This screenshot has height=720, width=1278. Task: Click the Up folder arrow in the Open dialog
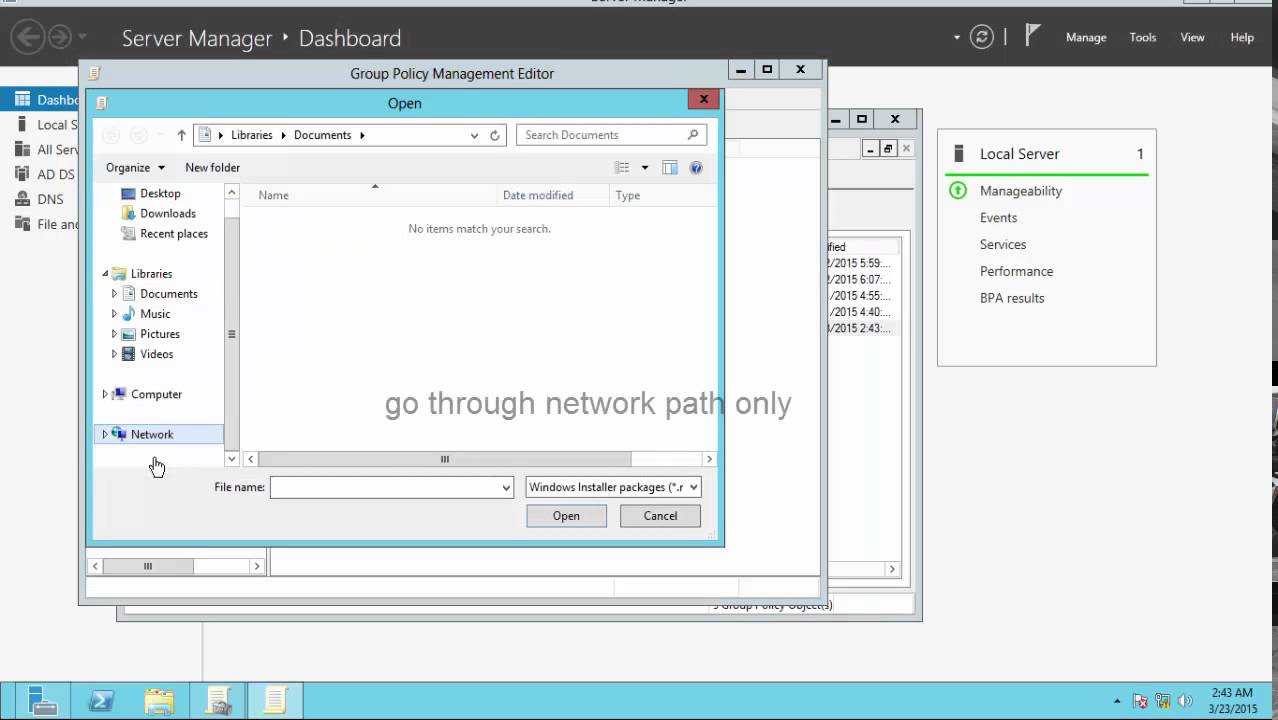[x=181, y=135]
